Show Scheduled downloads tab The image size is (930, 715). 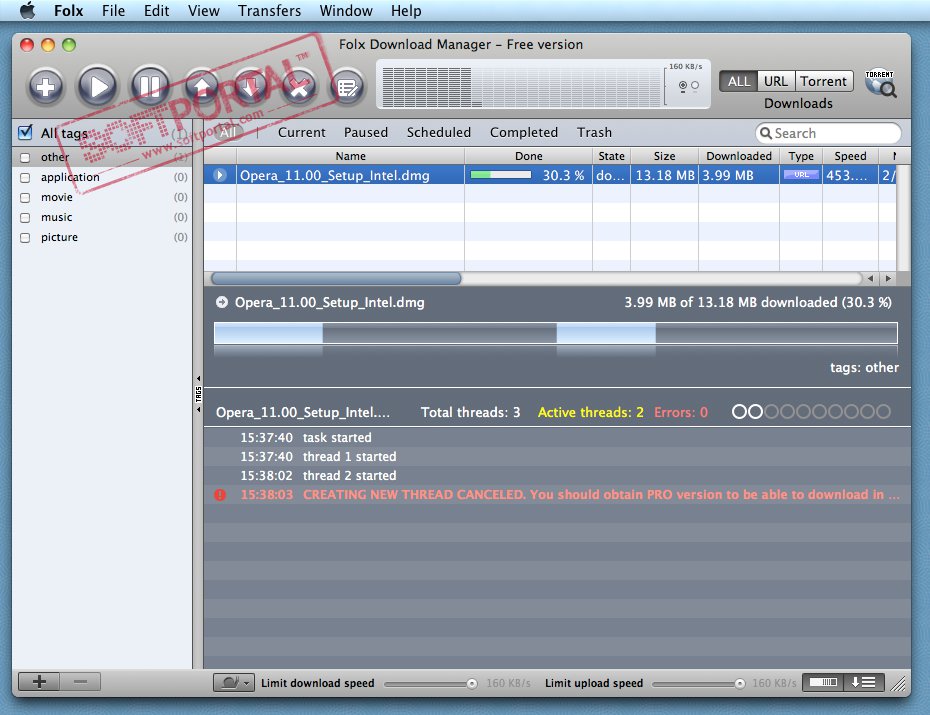(439, 132)
